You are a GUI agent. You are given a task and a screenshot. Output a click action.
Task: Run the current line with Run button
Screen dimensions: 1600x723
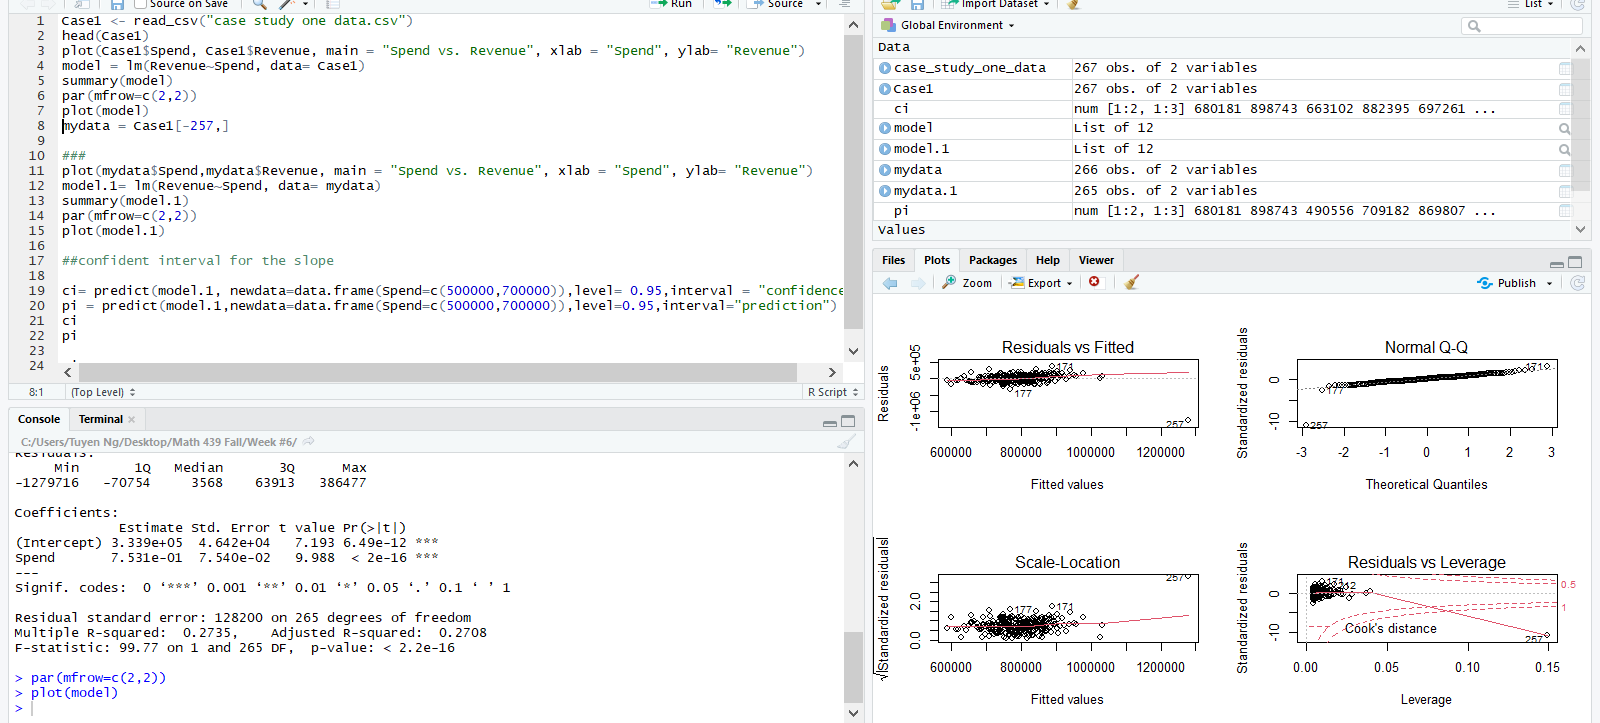click(671, 5)
